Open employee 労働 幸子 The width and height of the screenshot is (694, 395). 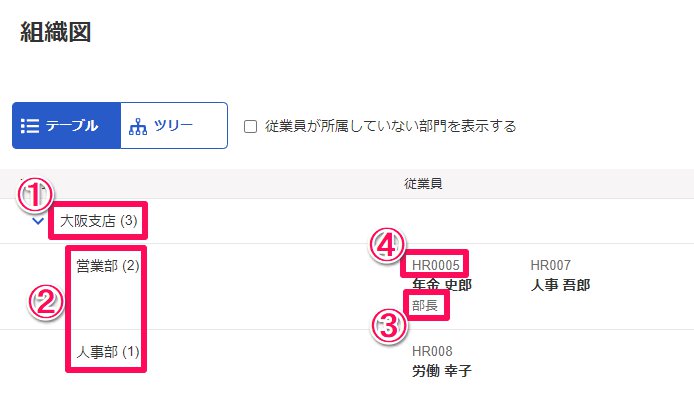click(442, 371)
